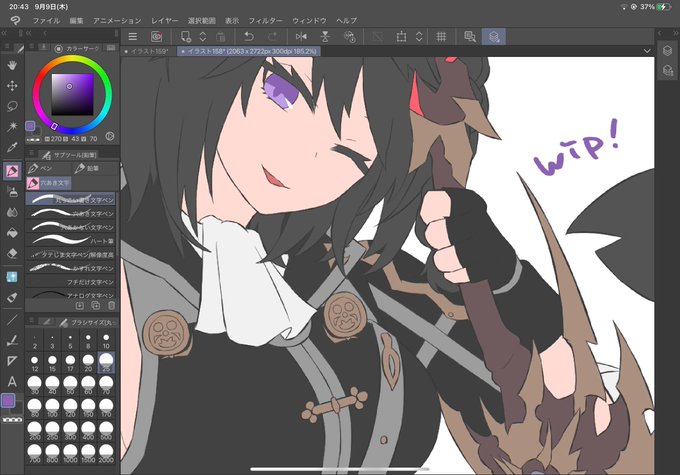680x475 pixels.
Task: Open the アニメーション menu
Action: [117, 20]
